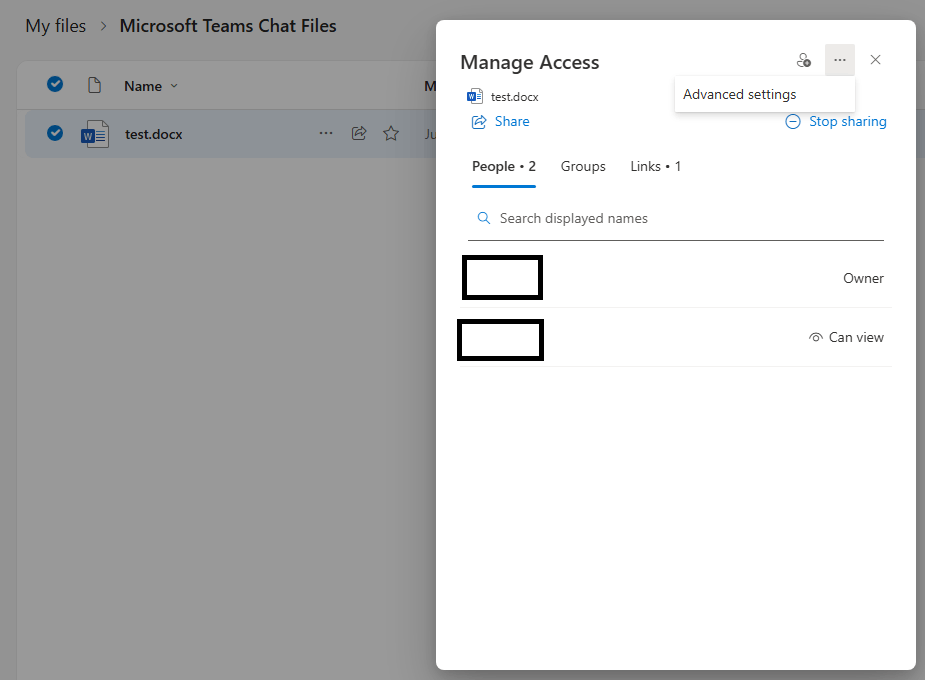Deselect the test.docx row checkbox

pos(54,133)
